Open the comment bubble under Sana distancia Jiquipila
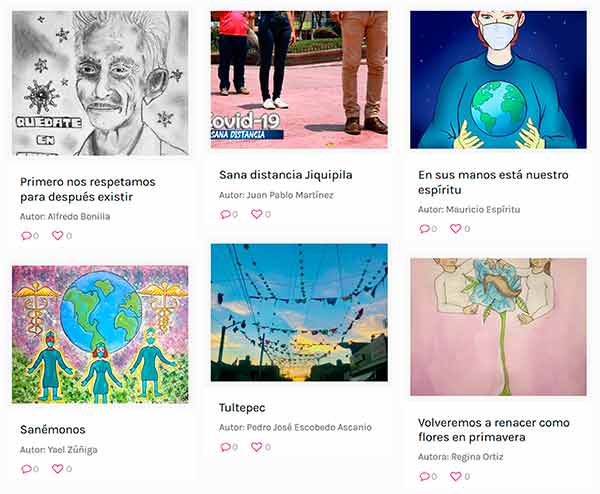This screenshot has width=600, height=494. coord(225,214)
